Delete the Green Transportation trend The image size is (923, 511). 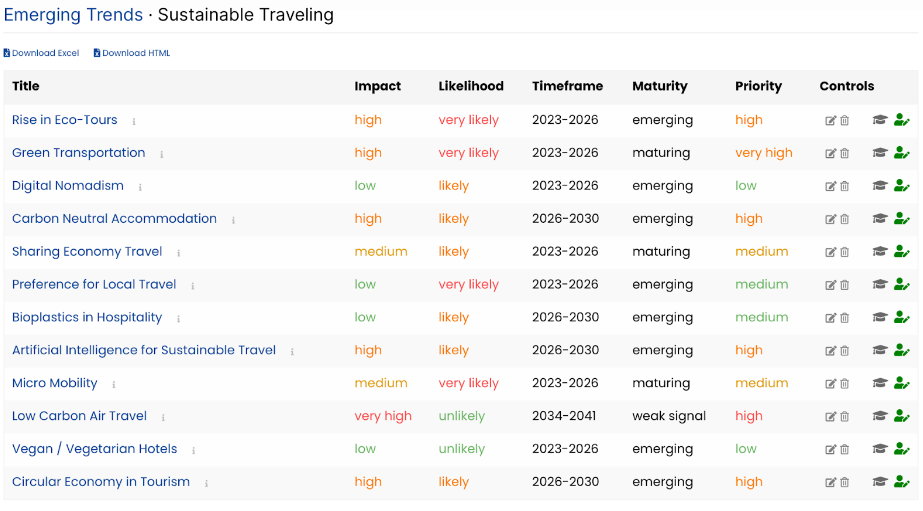(x=845, y=154)
